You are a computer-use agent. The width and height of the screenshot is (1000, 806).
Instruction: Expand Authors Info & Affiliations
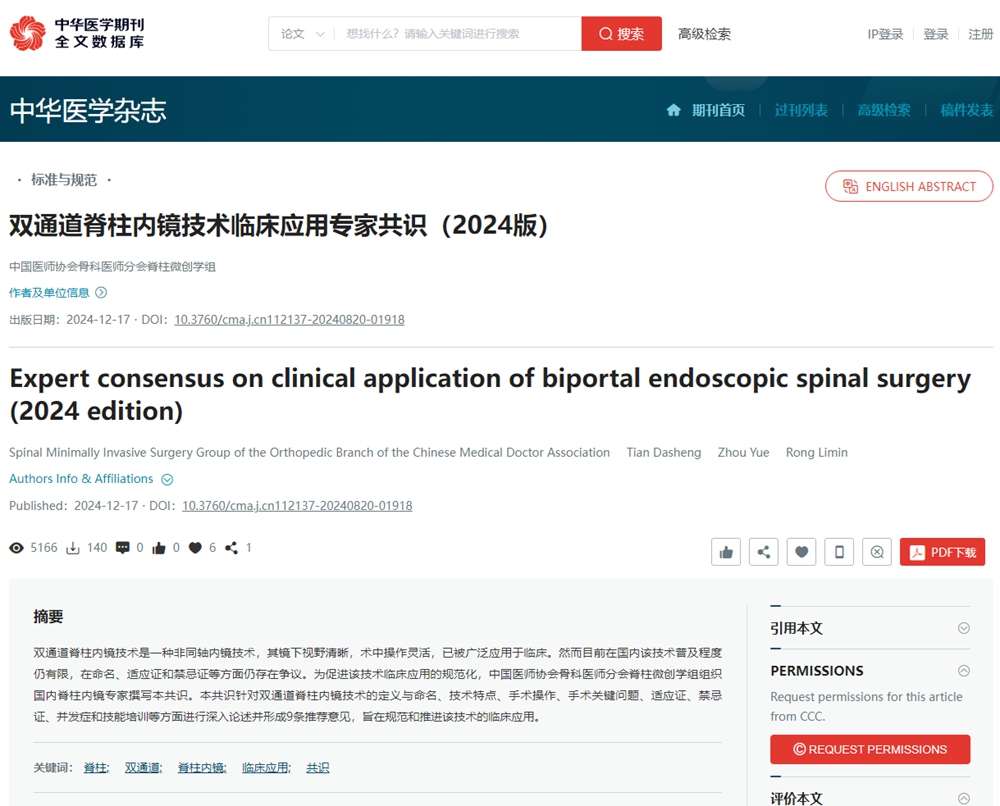(x=91, y=479)
